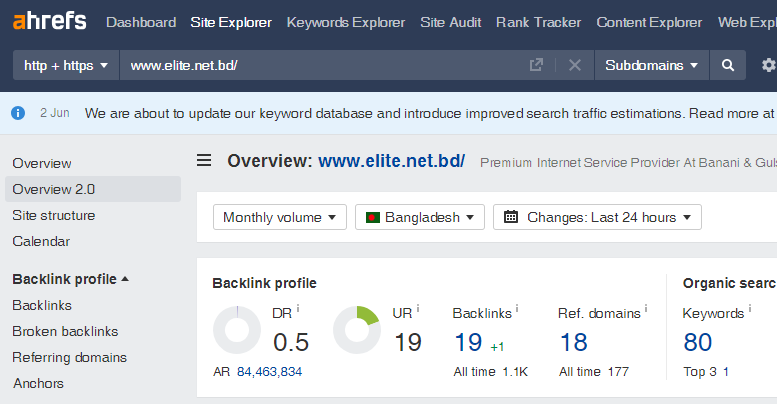Click the UR value 19

[x=408, y=342]
